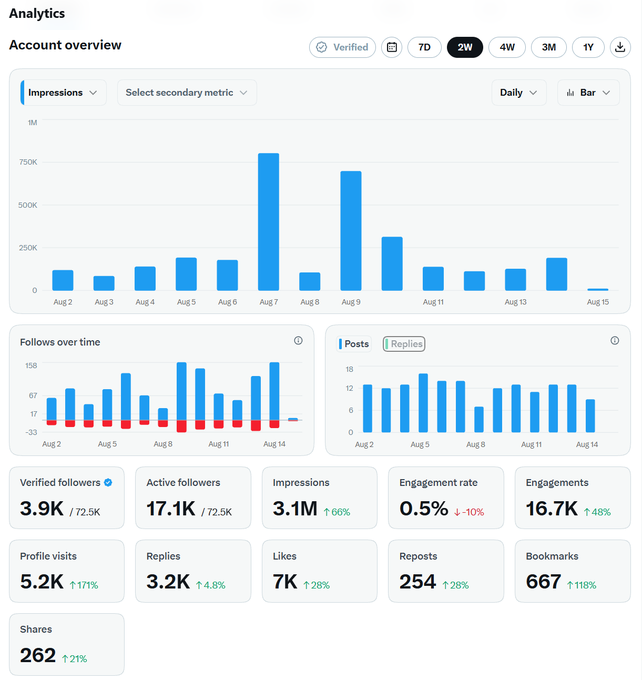The image size is (642, 680).
Task: Switch to the Replies tab in the chart
Action: click(x=404, y=344)
